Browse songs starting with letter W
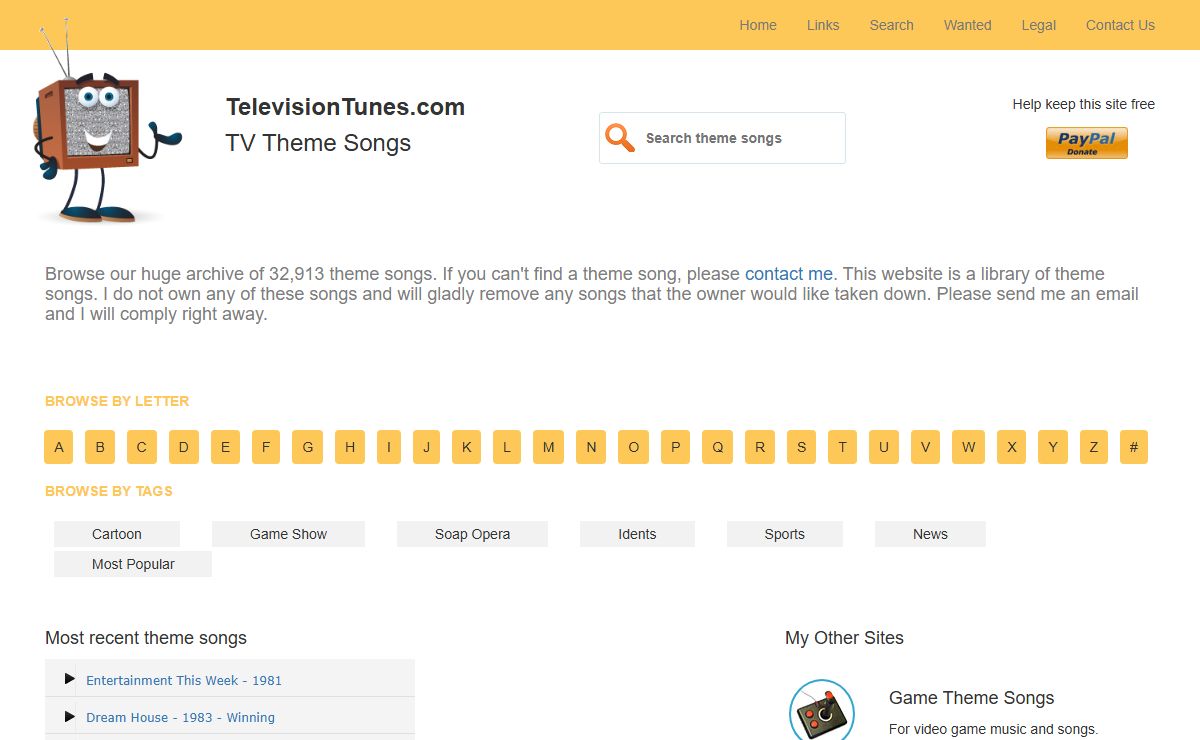The width and height of the screenshot is (1200, 740). (x=968, y=447)
